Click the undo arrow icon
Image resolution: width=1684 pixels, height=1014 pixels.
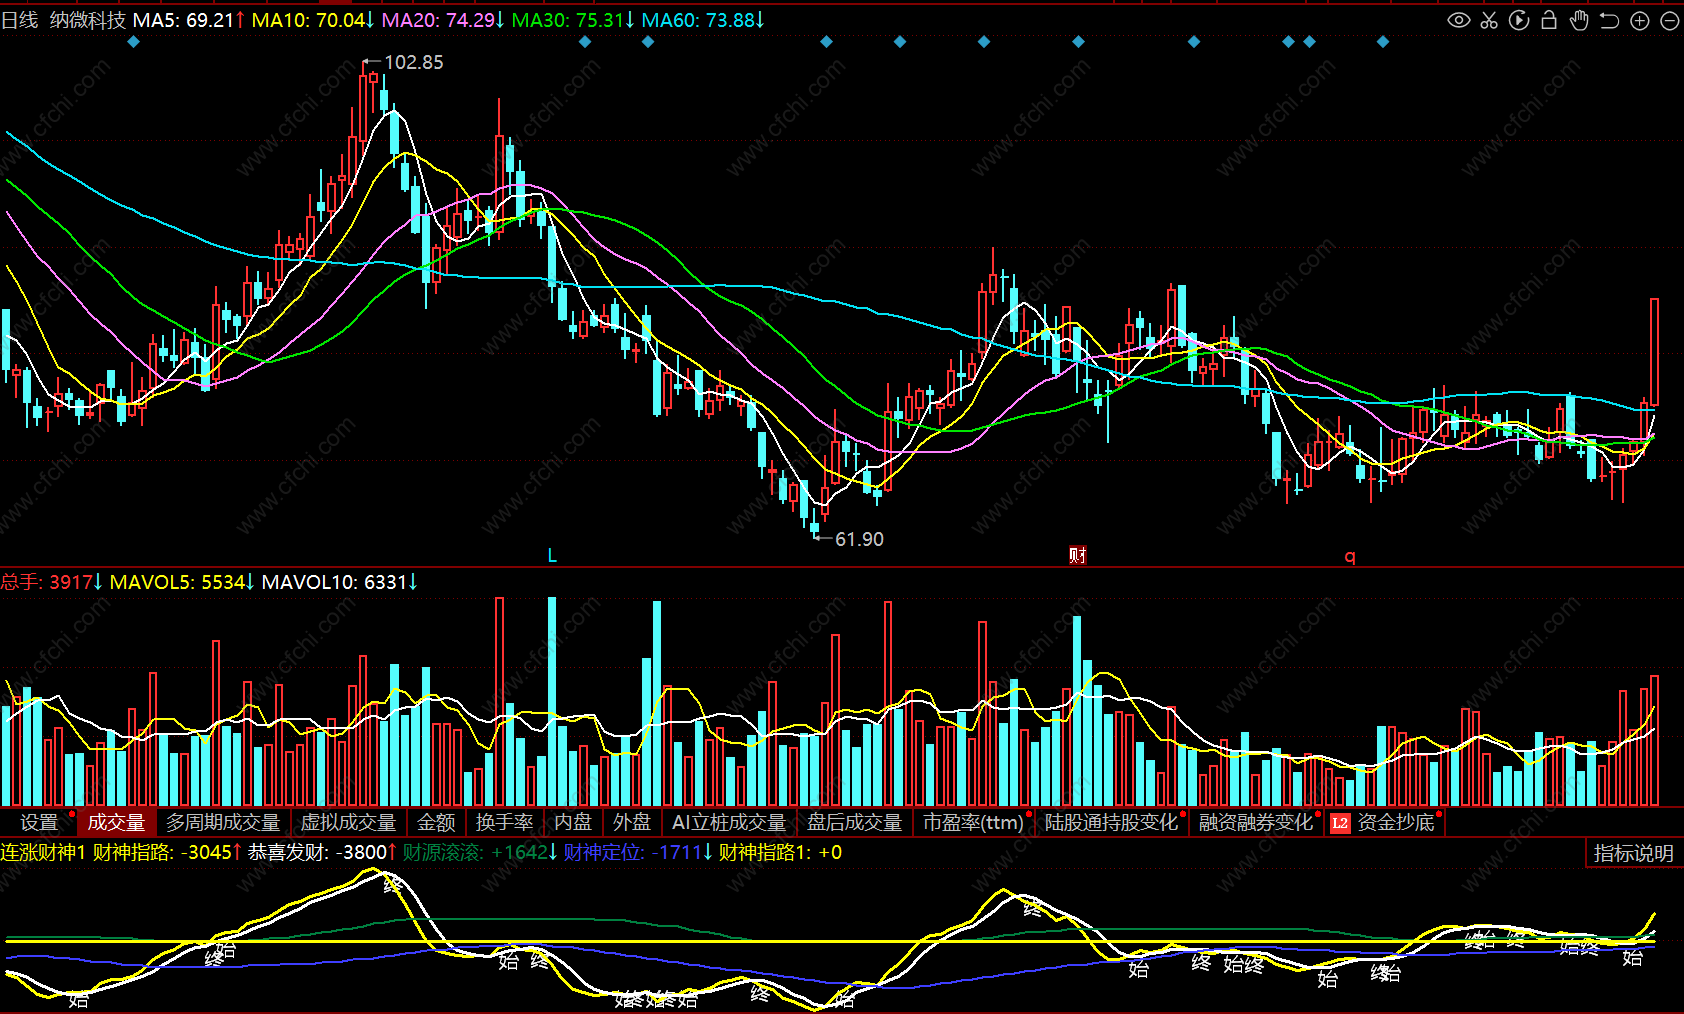pyautogui.click(x=1609, y=20)
